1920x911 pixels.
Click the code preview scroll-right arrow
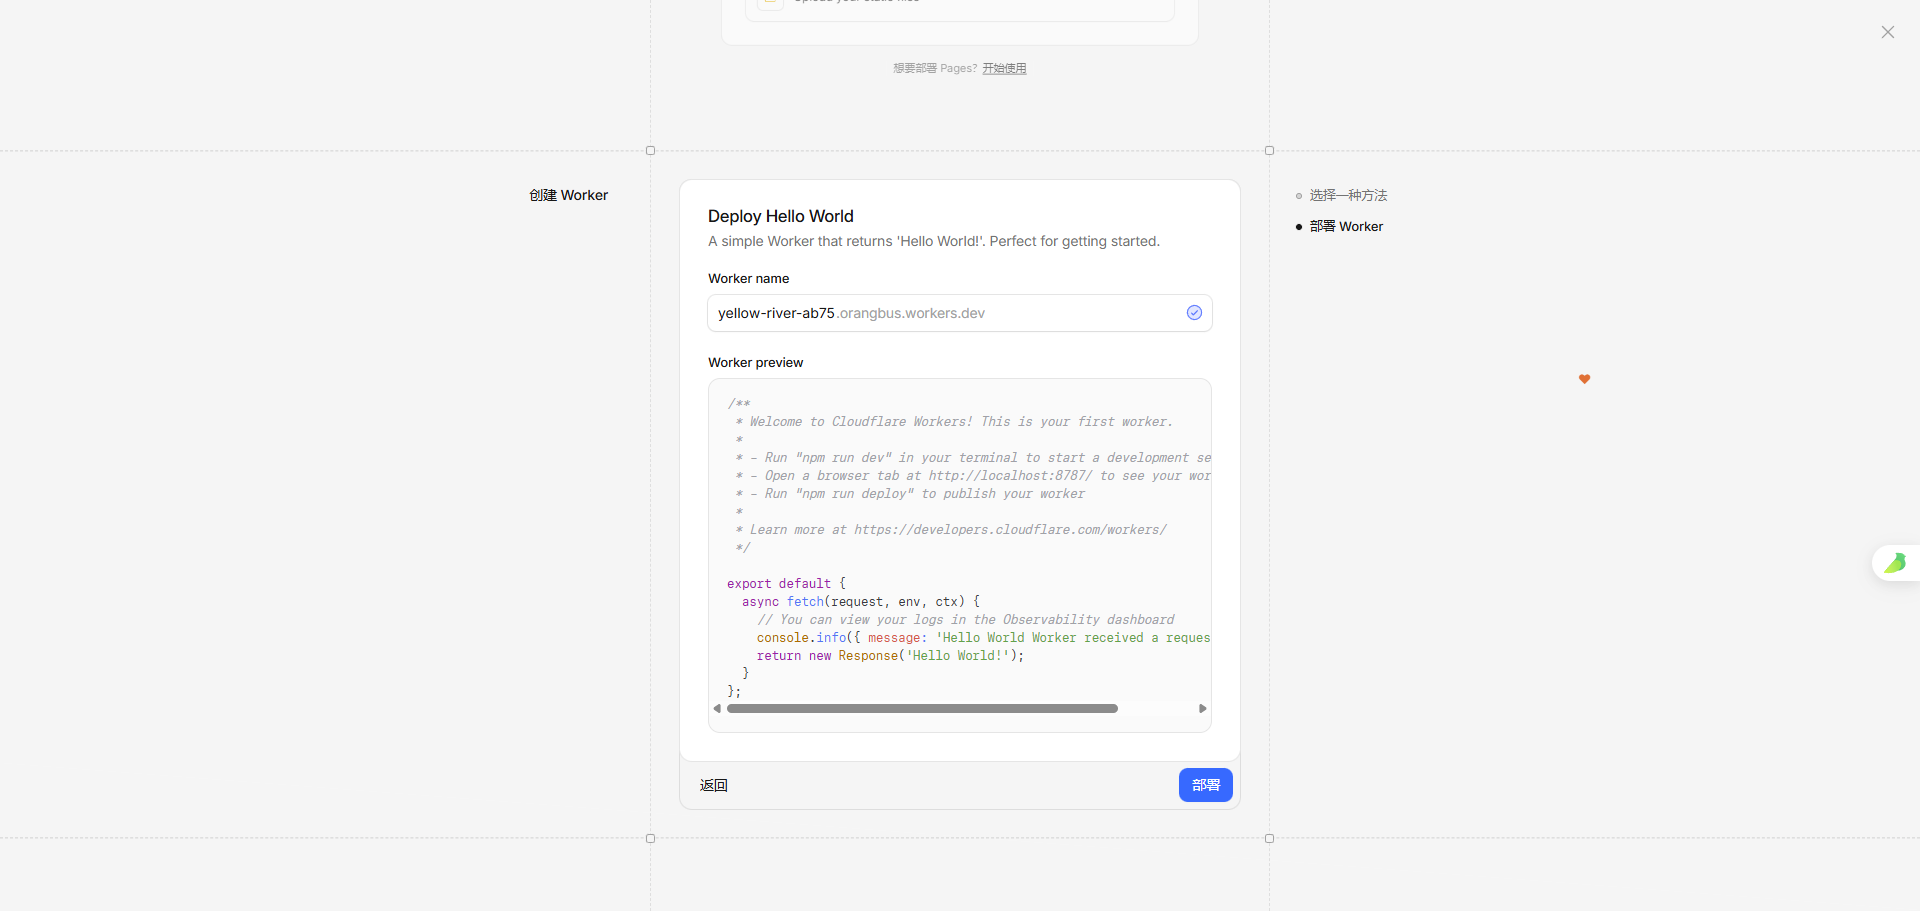pos(1202,708)
